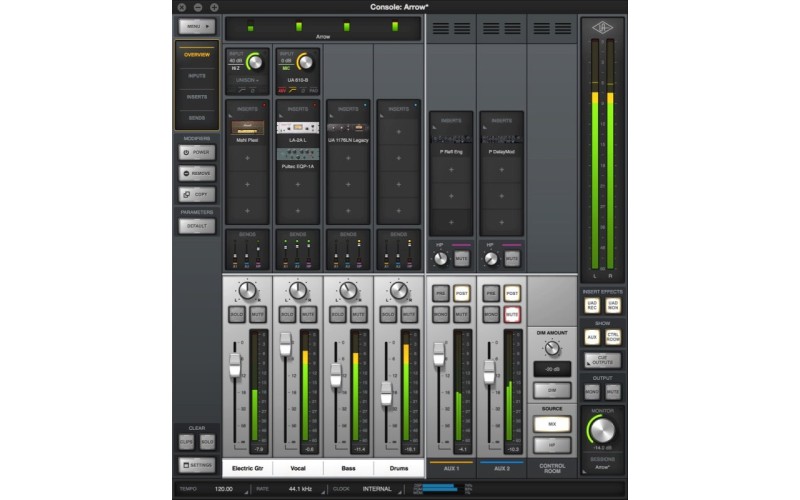Screen dimensions: 800x500
Task: Toggle 48V phantom power on Vocal
Action: 282,90
